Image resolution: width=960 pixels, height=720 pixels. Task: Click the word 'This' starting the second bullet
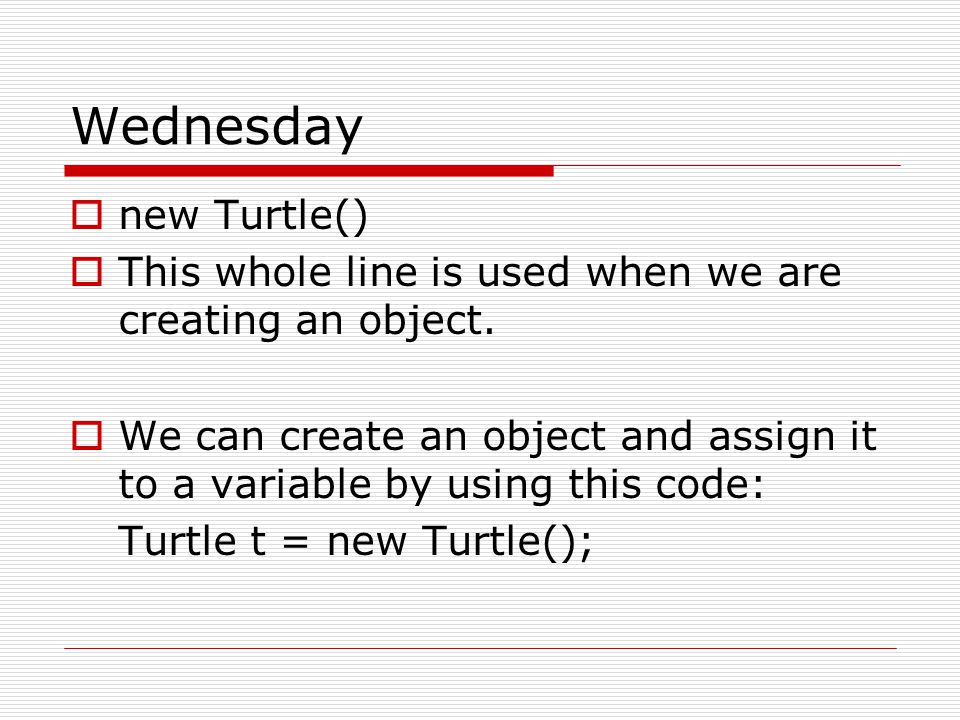159,272
